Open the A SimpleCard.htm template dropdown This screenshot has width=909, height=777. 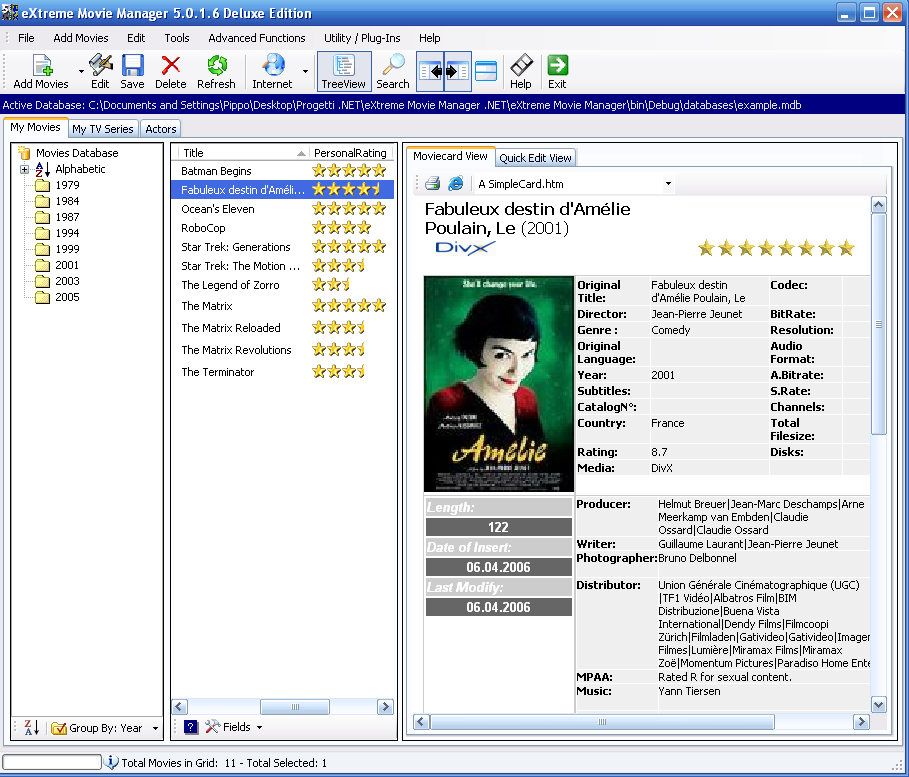point(668,184)
